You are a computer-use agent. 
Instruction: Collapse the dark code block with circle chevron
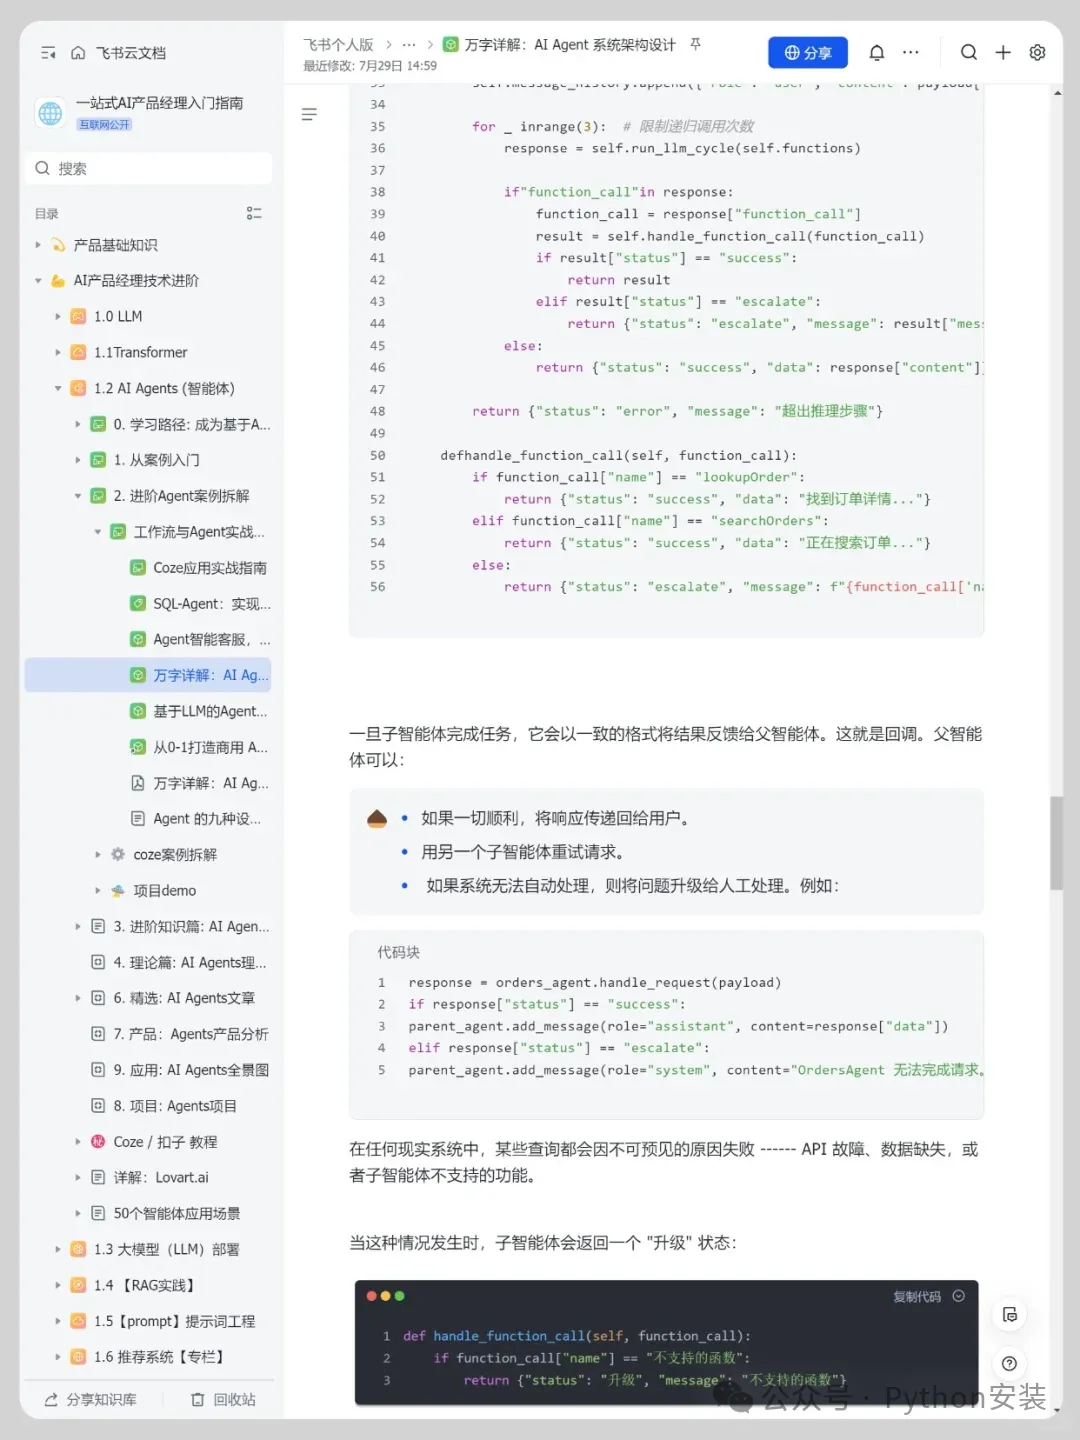click(959, 1296)
